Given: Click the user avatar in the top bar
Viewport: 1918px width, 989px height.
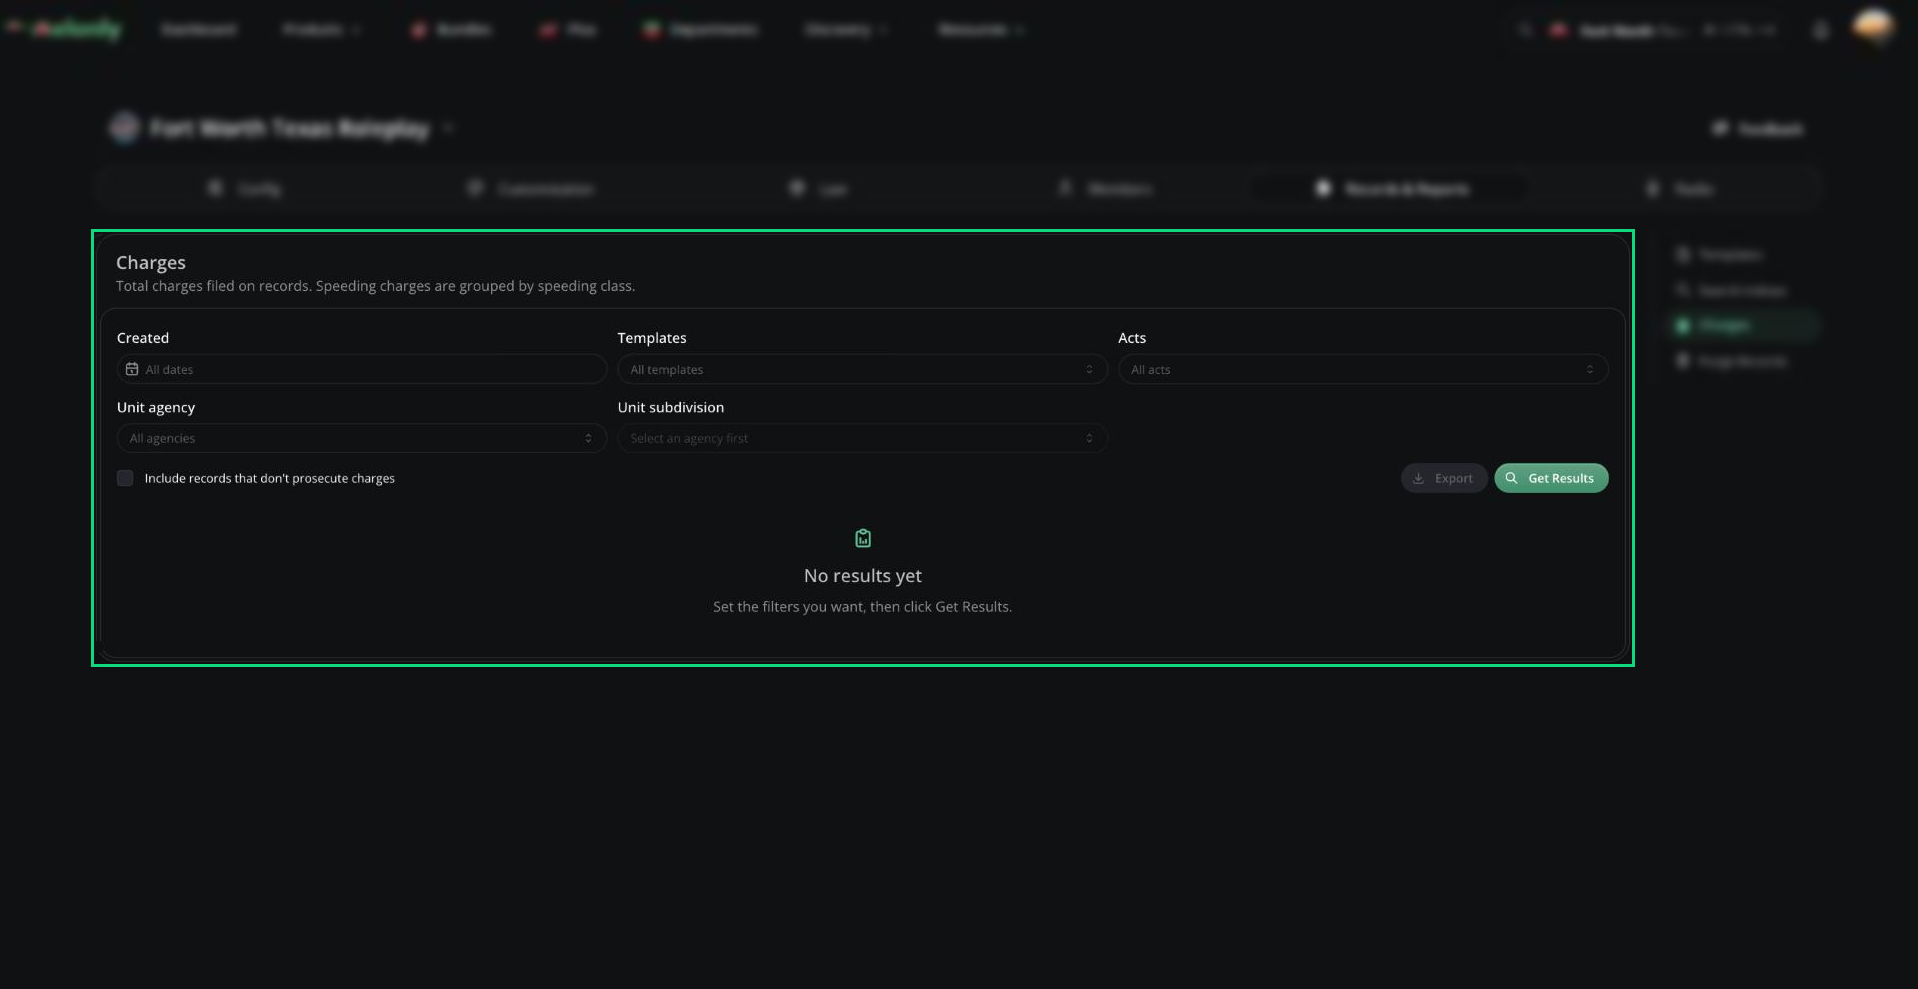Looking at the screenshot, I should pyautogui.click(x=1872, y=27).
